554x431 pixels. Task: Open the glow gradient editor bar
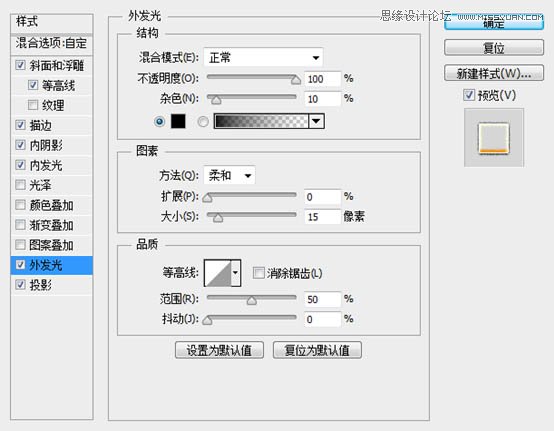[x=261, y=121]
